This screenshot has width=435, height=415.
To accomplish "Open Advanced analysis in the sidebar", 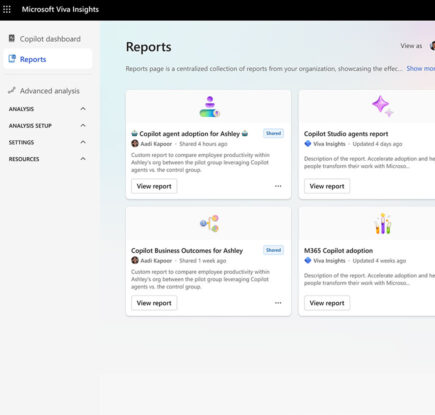I will tap(48, 91).
